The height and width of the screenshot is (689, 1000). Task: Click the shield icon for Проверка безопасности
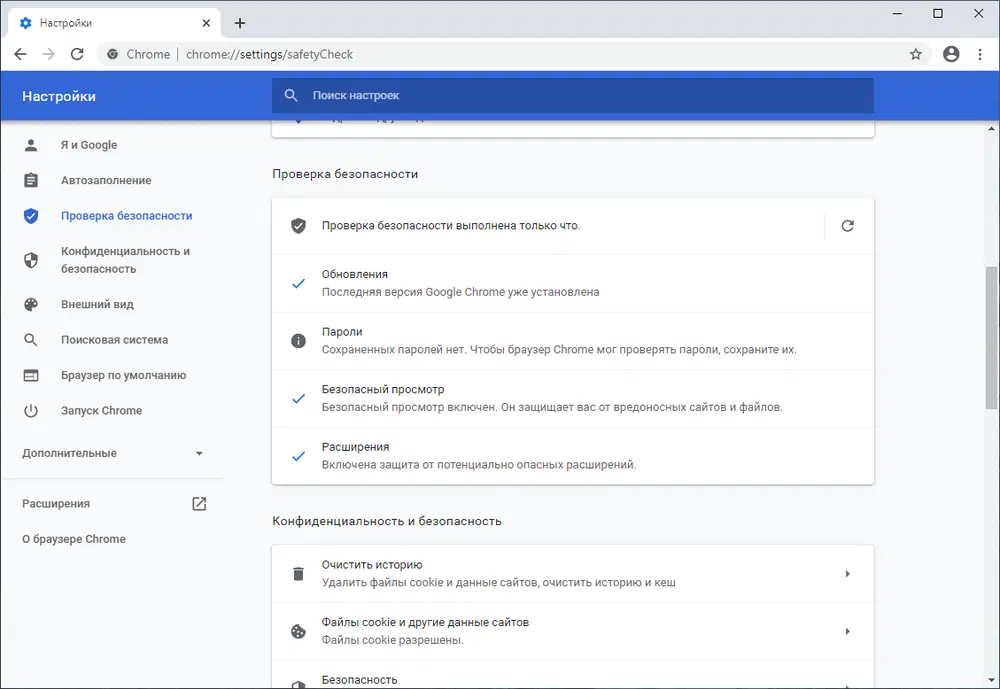pos(28,215)
